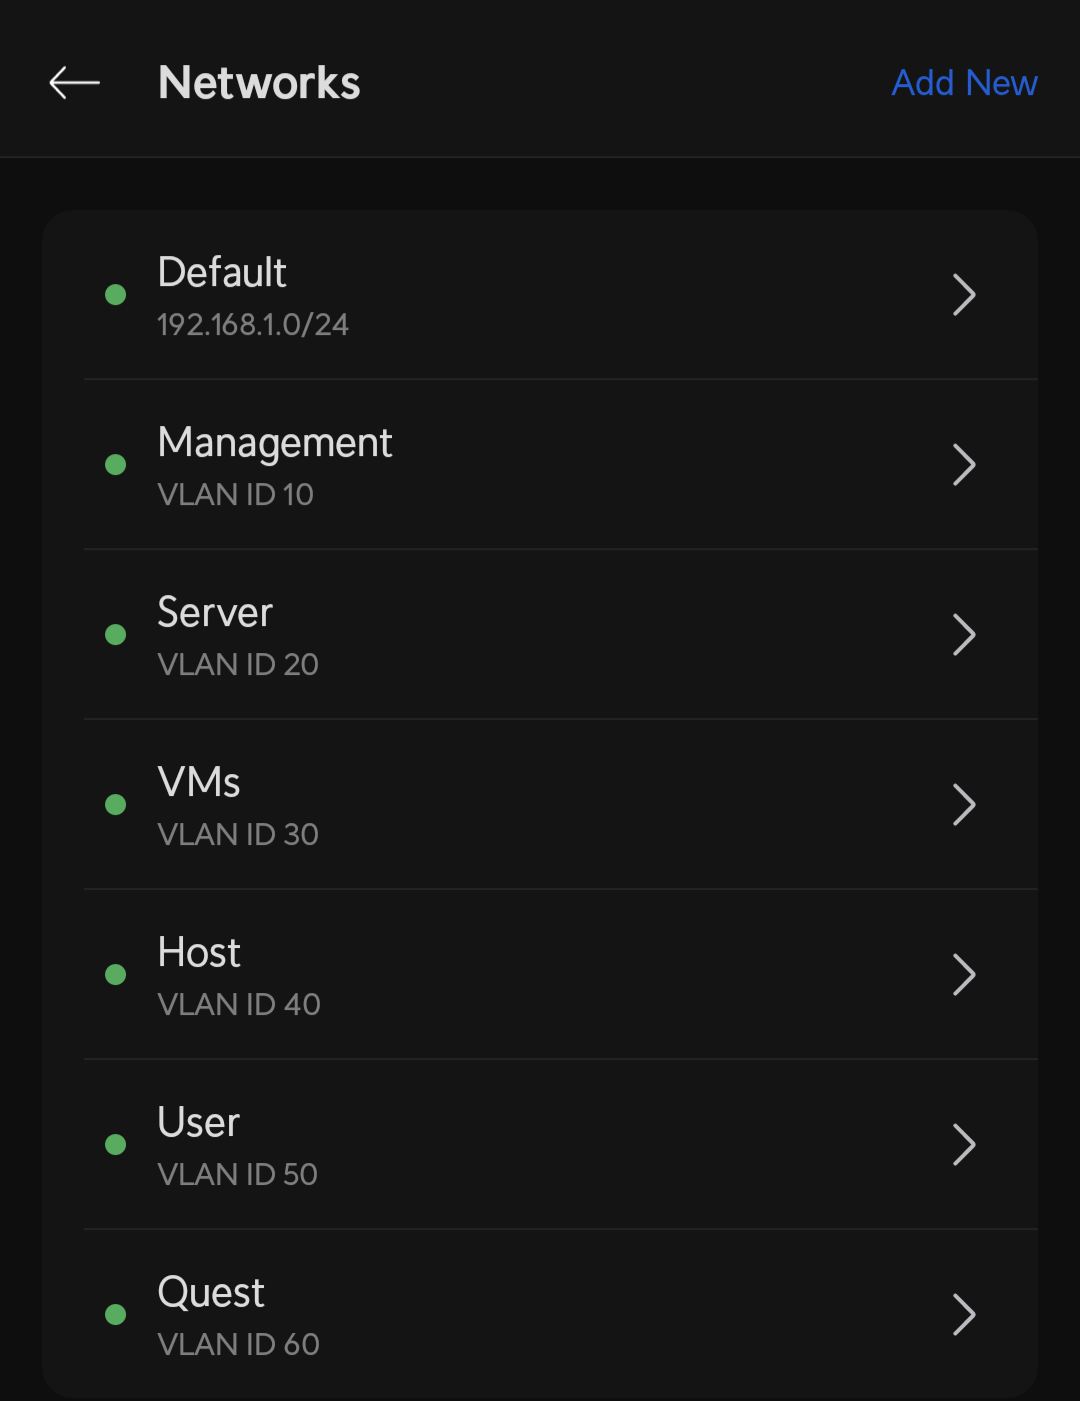The image size is (1080, 1401).
Task: Open the VMs network chevron arrow
Action: pos(963,805)
